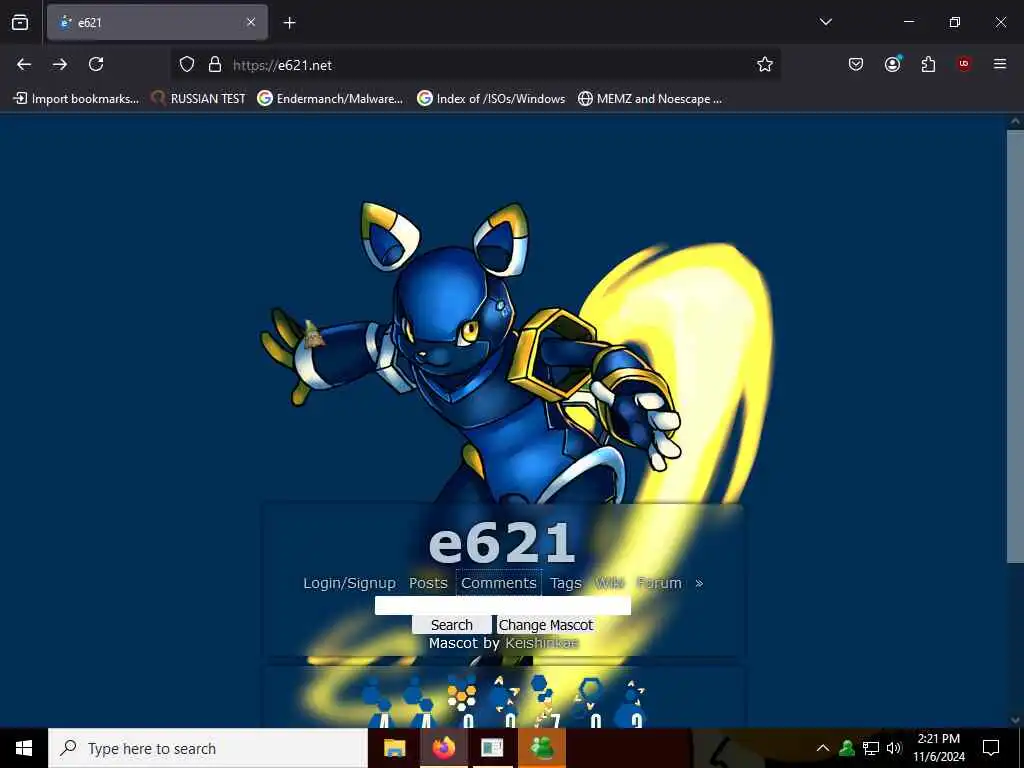Screen dimensions: 1024x768
Task: View site security padlock info
Action: (215, 64)
